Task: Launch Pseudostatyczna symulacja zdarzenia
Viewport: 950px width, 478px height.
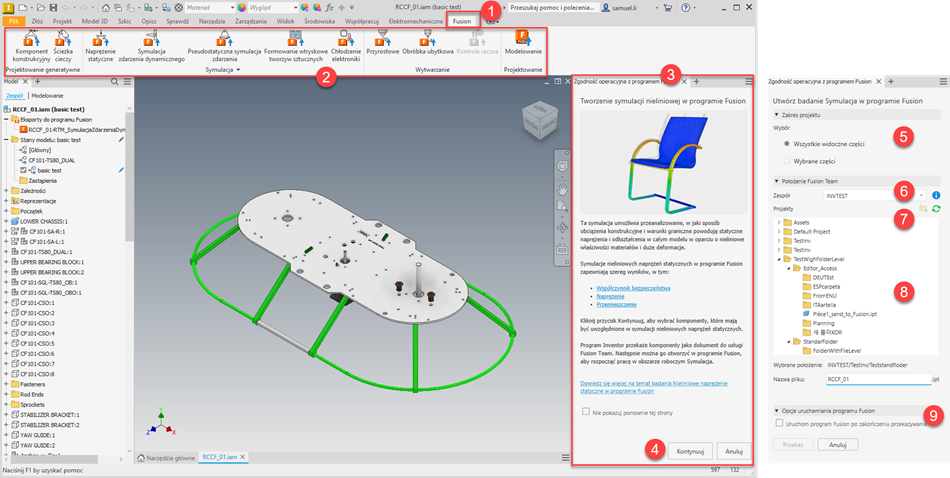Action: [x=224, y=48]
